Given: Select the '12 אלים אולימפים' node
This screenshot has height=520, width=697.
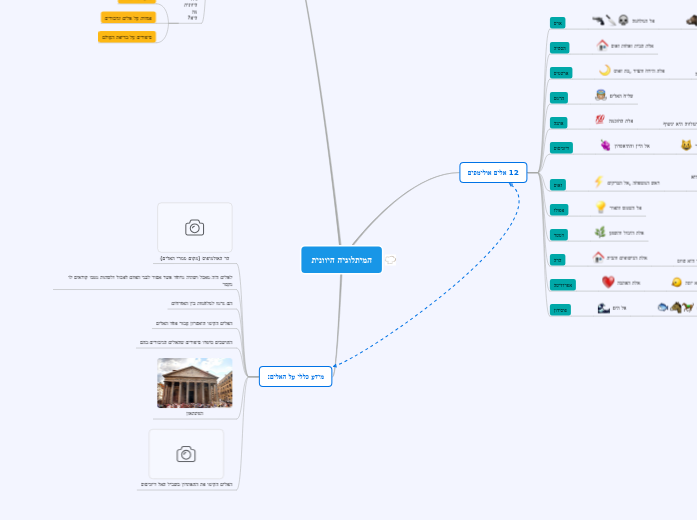Looking at the screenshot, I should (x=493, y=172).
